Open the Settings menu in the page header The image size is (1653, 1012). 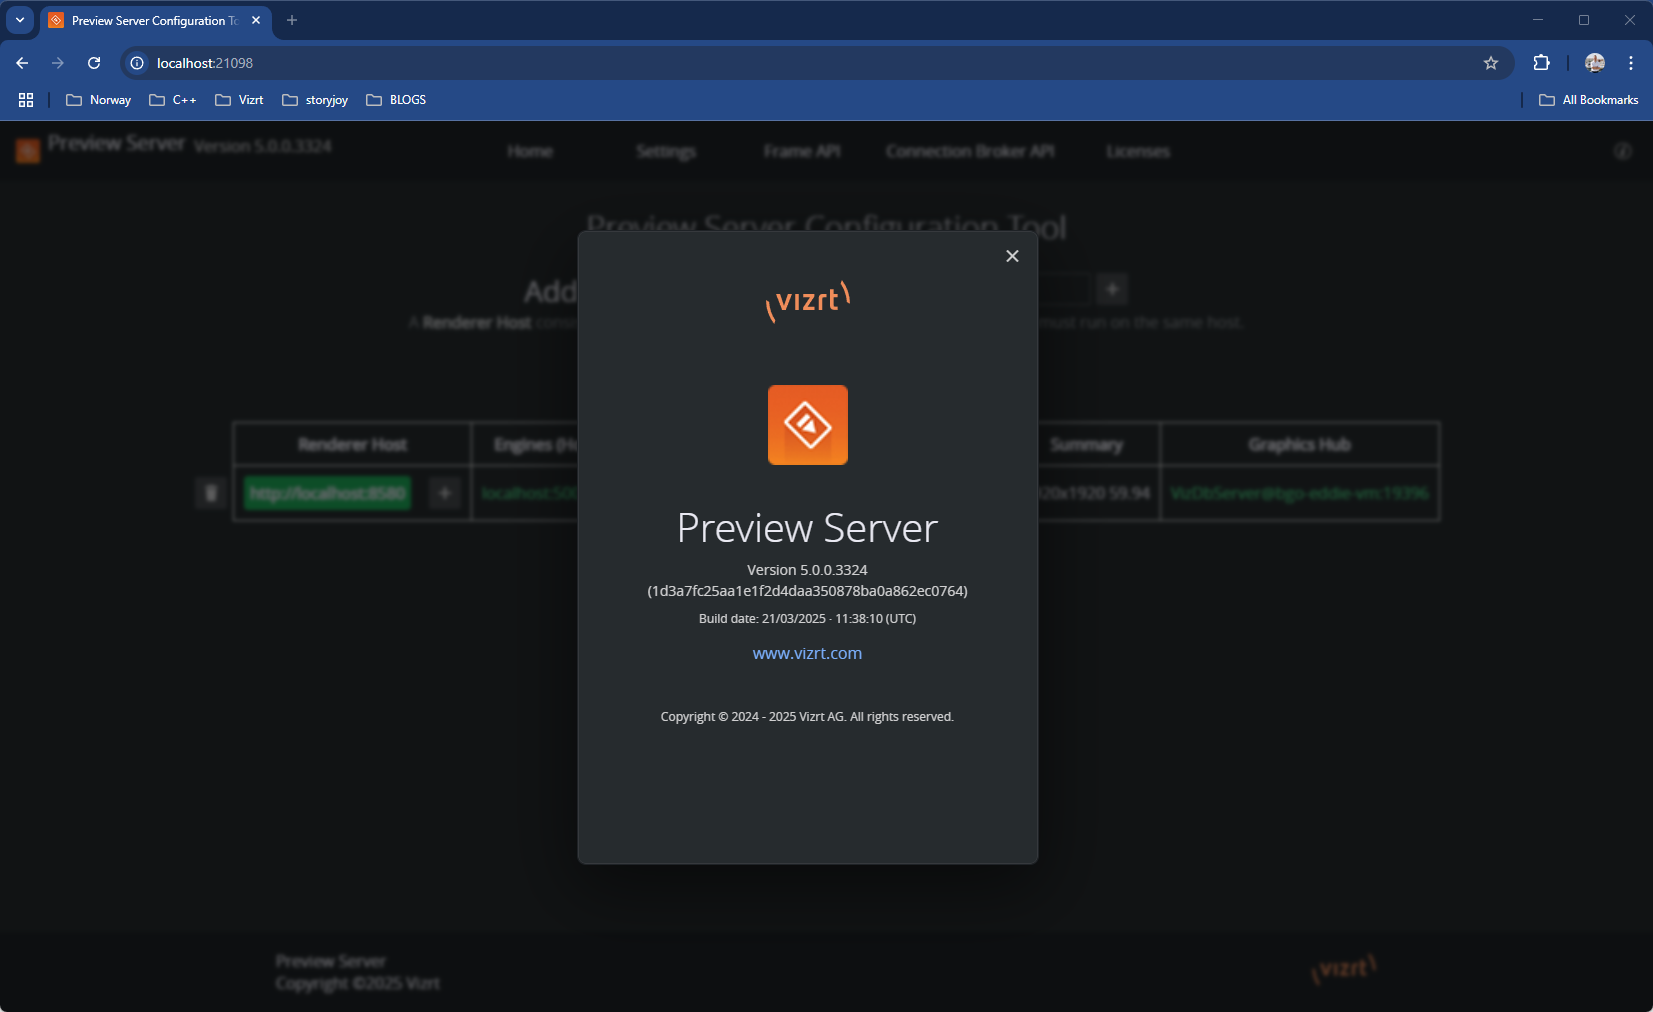pyautogui.click(x=666, y=151)
